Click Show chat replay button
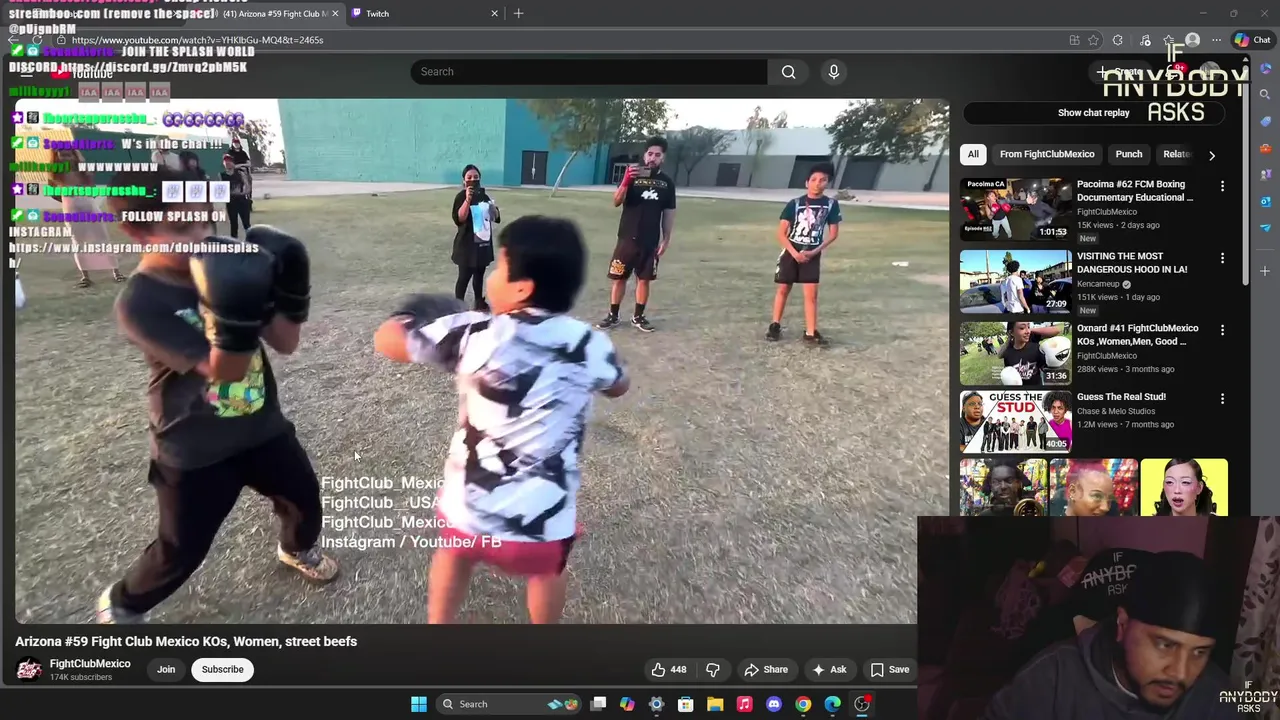 tap(1094, 113)
